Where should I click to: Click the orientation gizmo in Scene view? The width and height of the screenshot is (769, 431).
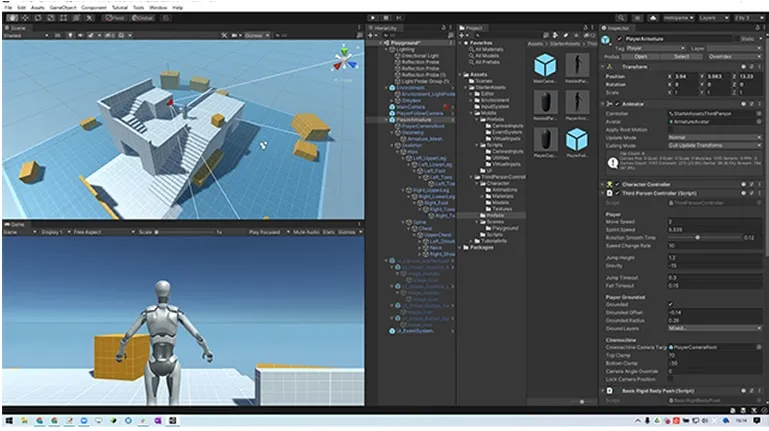[345, 60]
